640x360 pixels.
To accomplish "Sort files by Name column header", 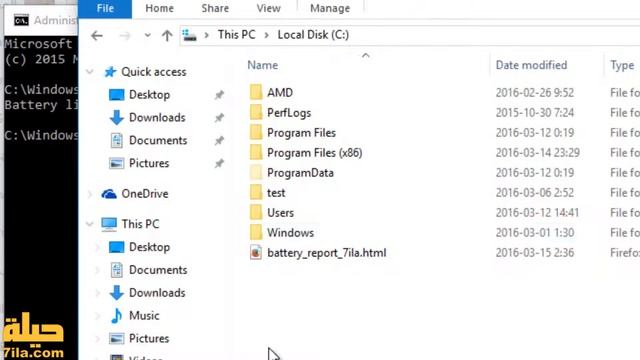I will (x=262, y=65).
